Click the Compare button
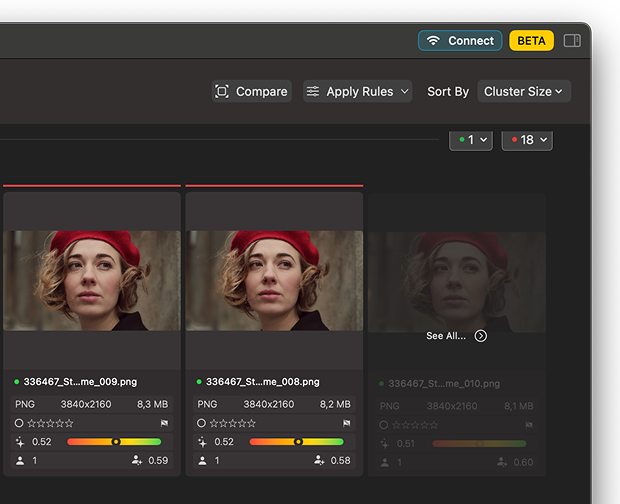This screenshot has height=504, width=620. tap(252, 91)
